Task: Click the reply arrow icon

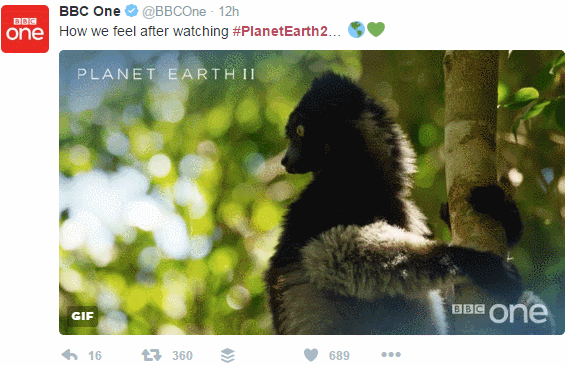Action: 70,355
